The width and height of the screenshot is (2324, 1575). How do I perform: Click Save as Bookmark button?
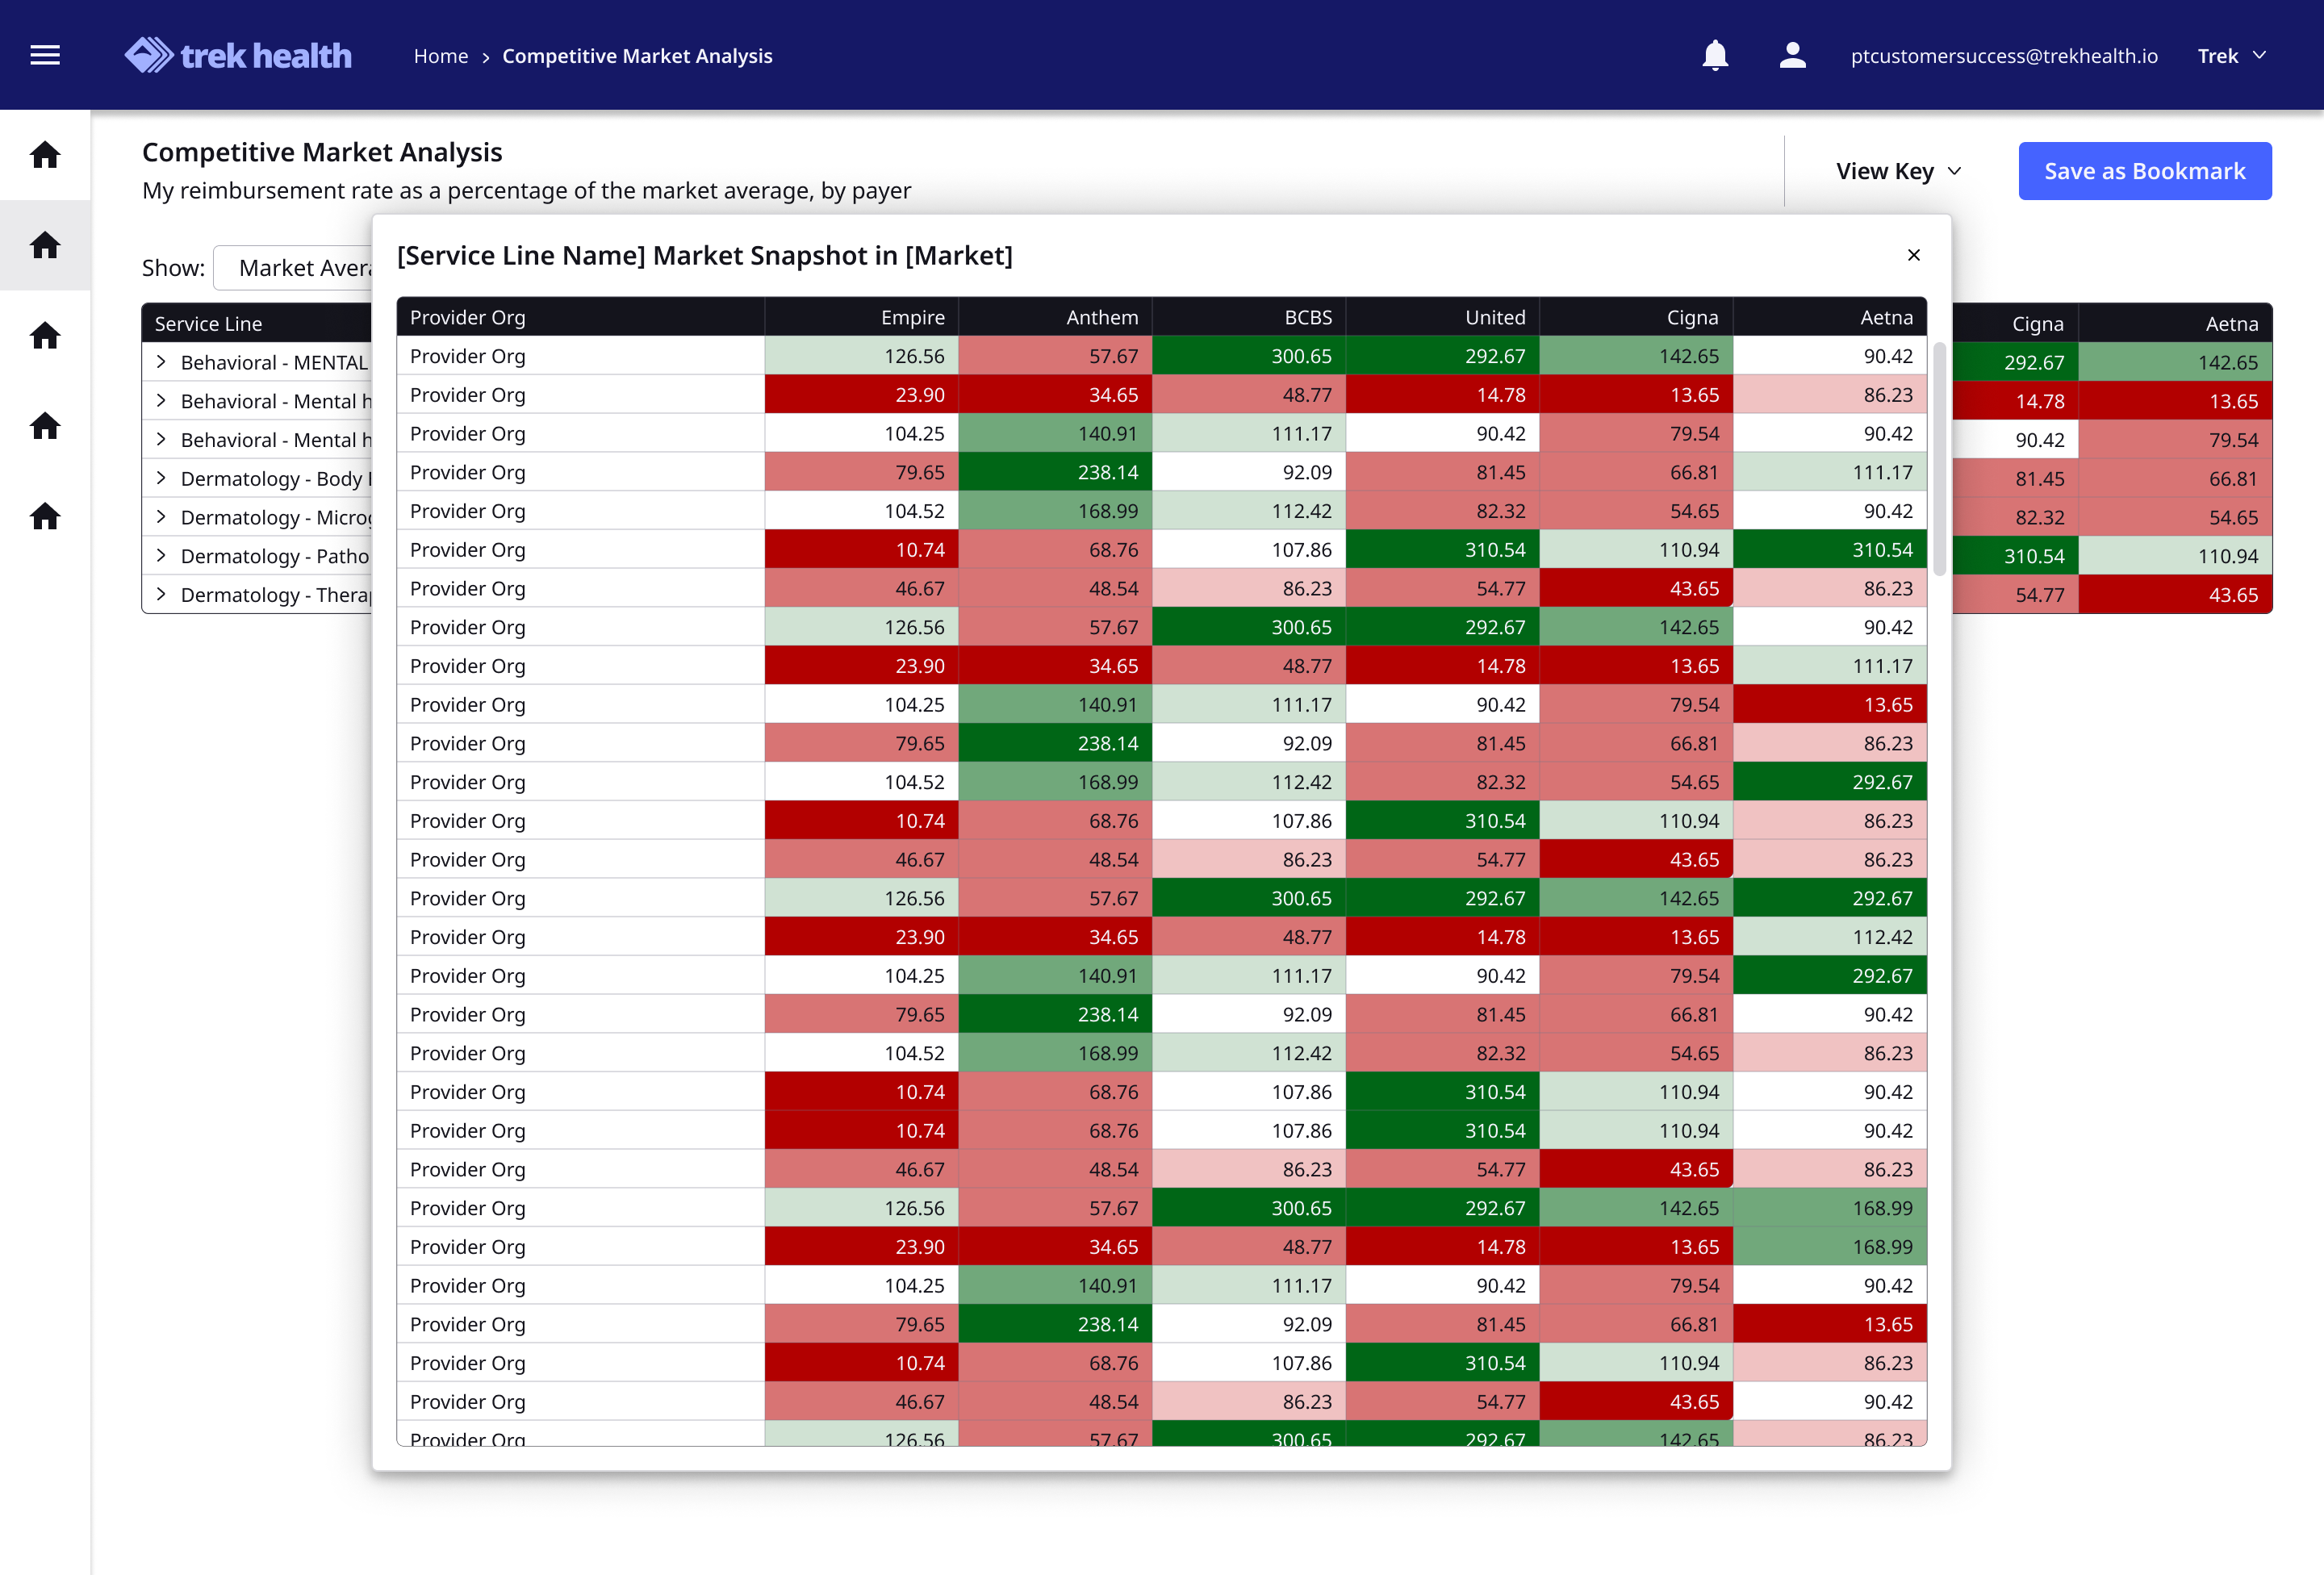(2144, 171)
